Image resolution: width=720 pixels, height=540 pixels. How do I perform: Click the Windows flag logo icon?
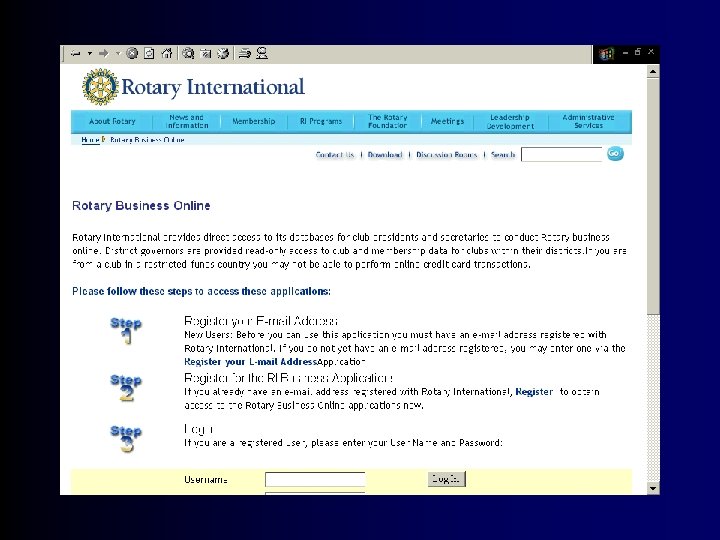pyautogui.click(x=606, y=54)
